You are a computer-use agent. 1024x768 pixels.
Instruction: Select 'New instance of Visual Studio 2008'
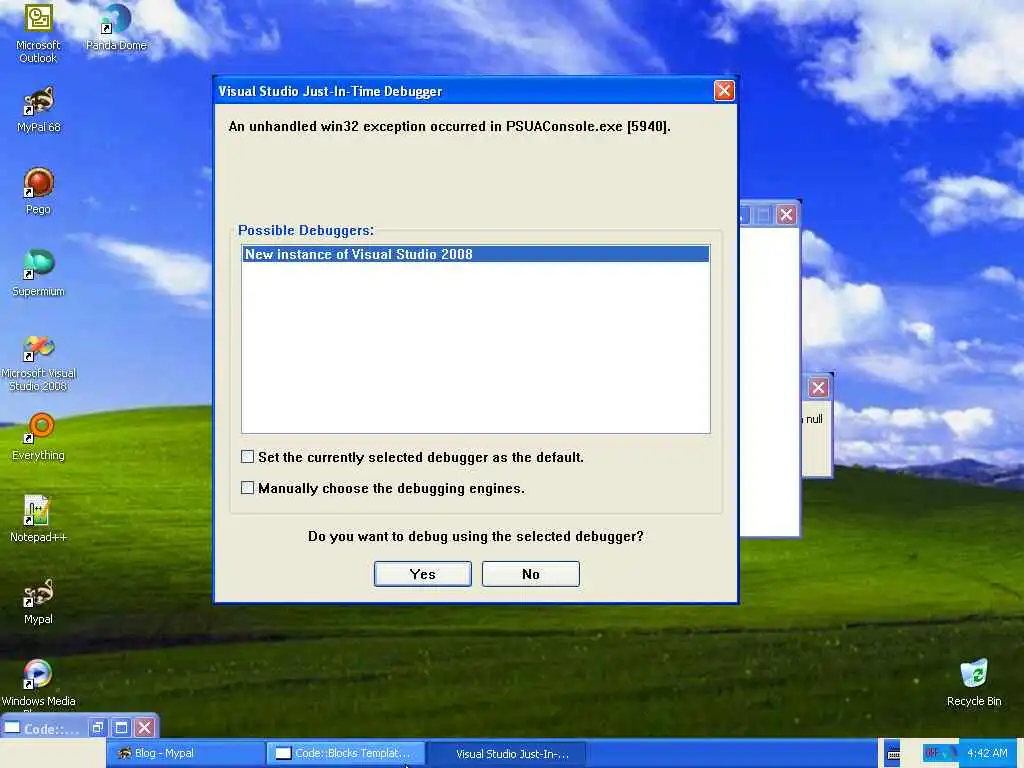point(475,254)
